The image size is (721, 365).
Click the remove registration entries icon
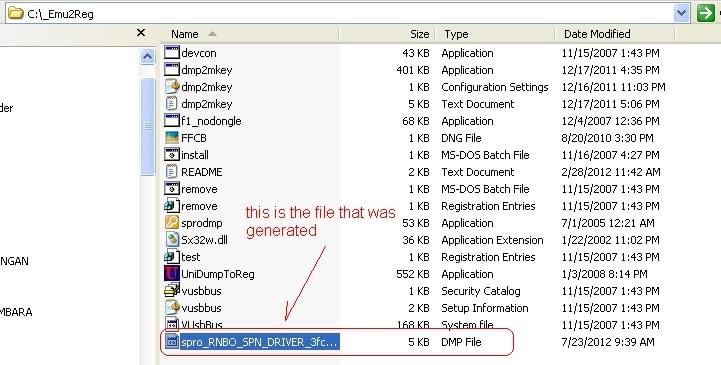(x=172, y=205)
